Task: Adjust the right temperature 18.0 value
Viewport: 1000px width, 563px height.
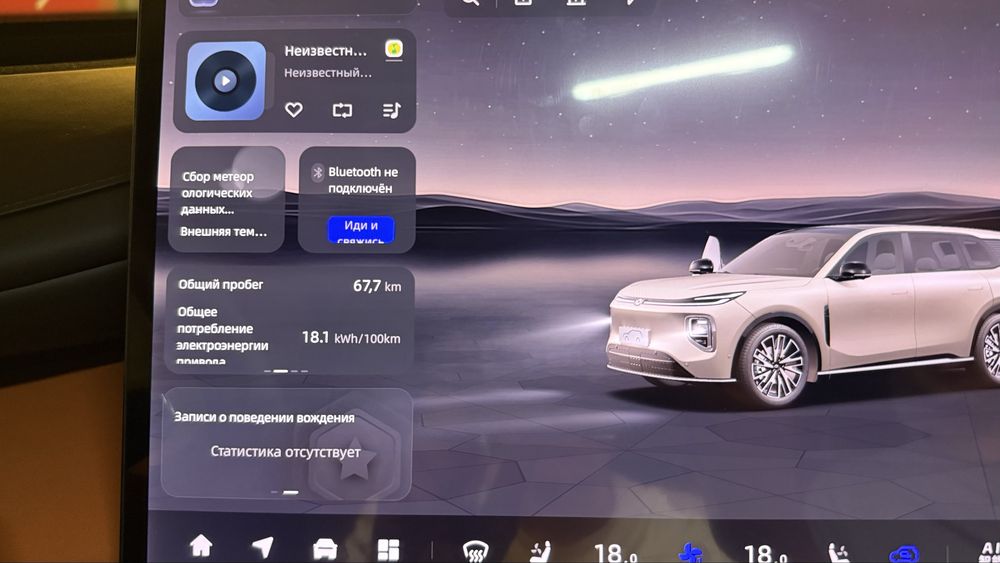Action: [765, 553]
